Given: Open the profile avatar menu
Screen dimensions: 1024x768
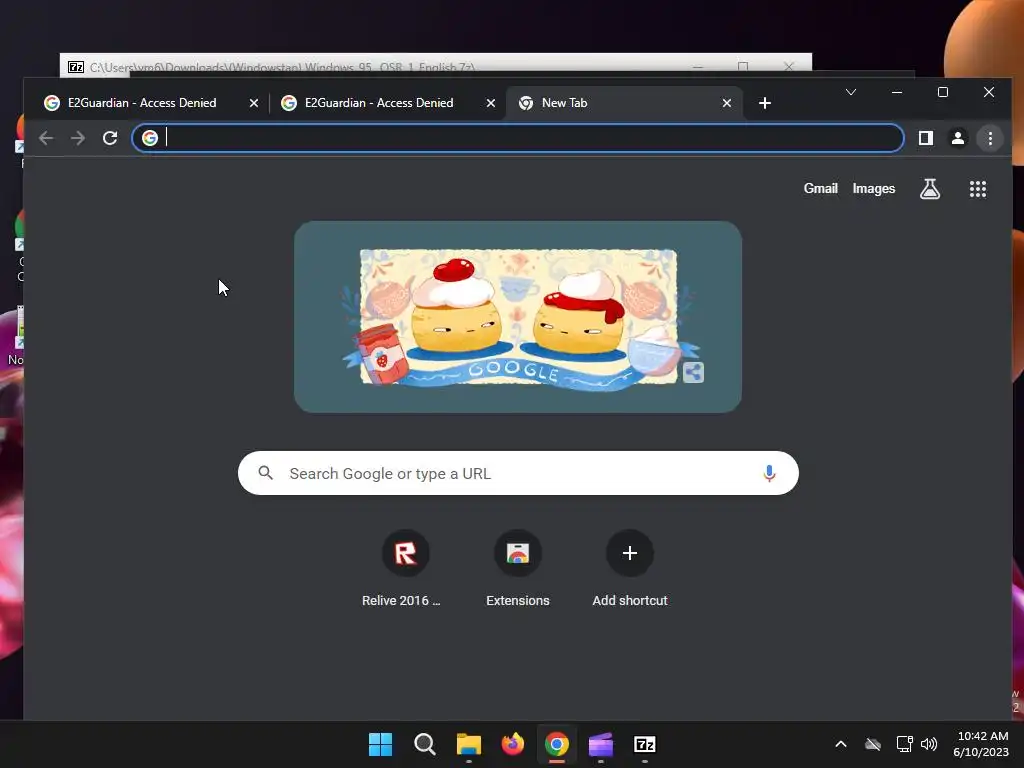Looking at the screenshot, I should 957,138.
